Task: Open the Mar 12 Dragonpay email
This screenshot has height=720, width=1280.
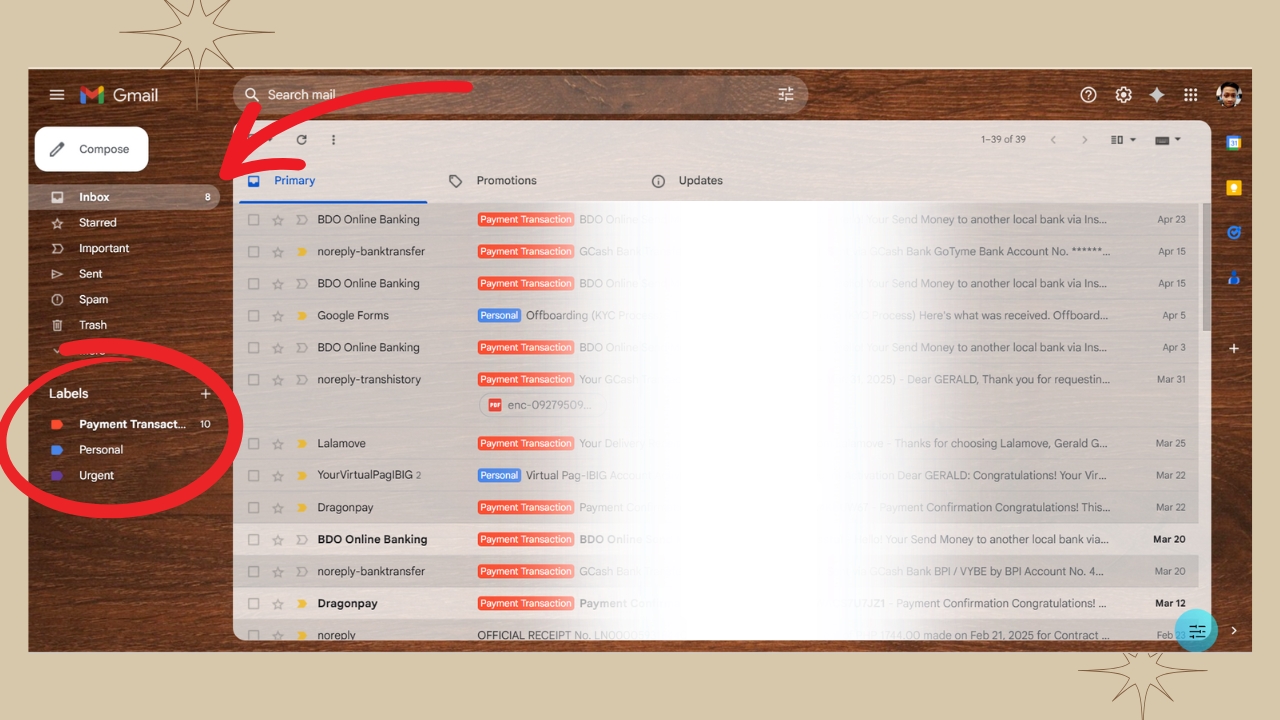Action: click(717, 603)
